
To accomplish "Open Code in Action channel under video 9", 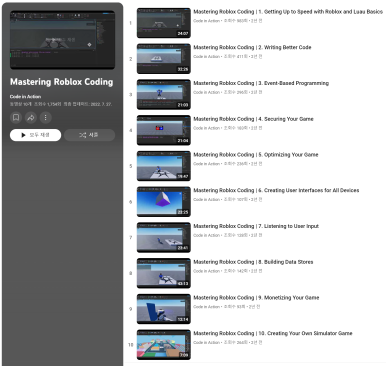I will (206, 307).
